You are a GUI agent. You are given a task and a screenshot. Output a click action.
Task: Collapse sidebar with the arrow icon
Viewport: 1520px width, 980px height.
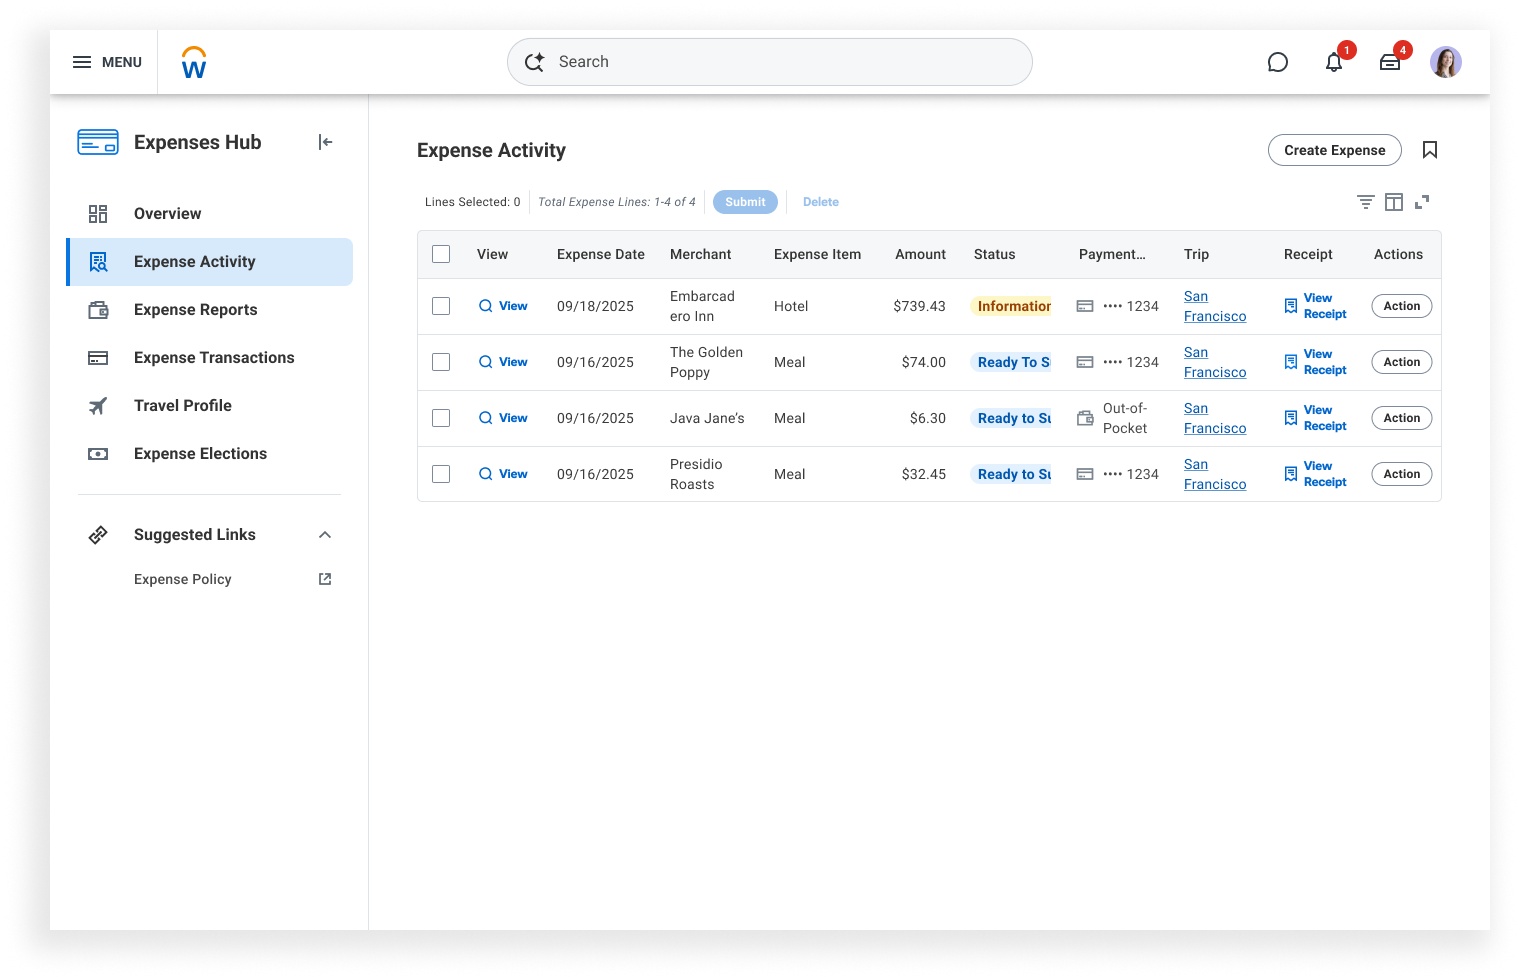click(x=325, y=142)
